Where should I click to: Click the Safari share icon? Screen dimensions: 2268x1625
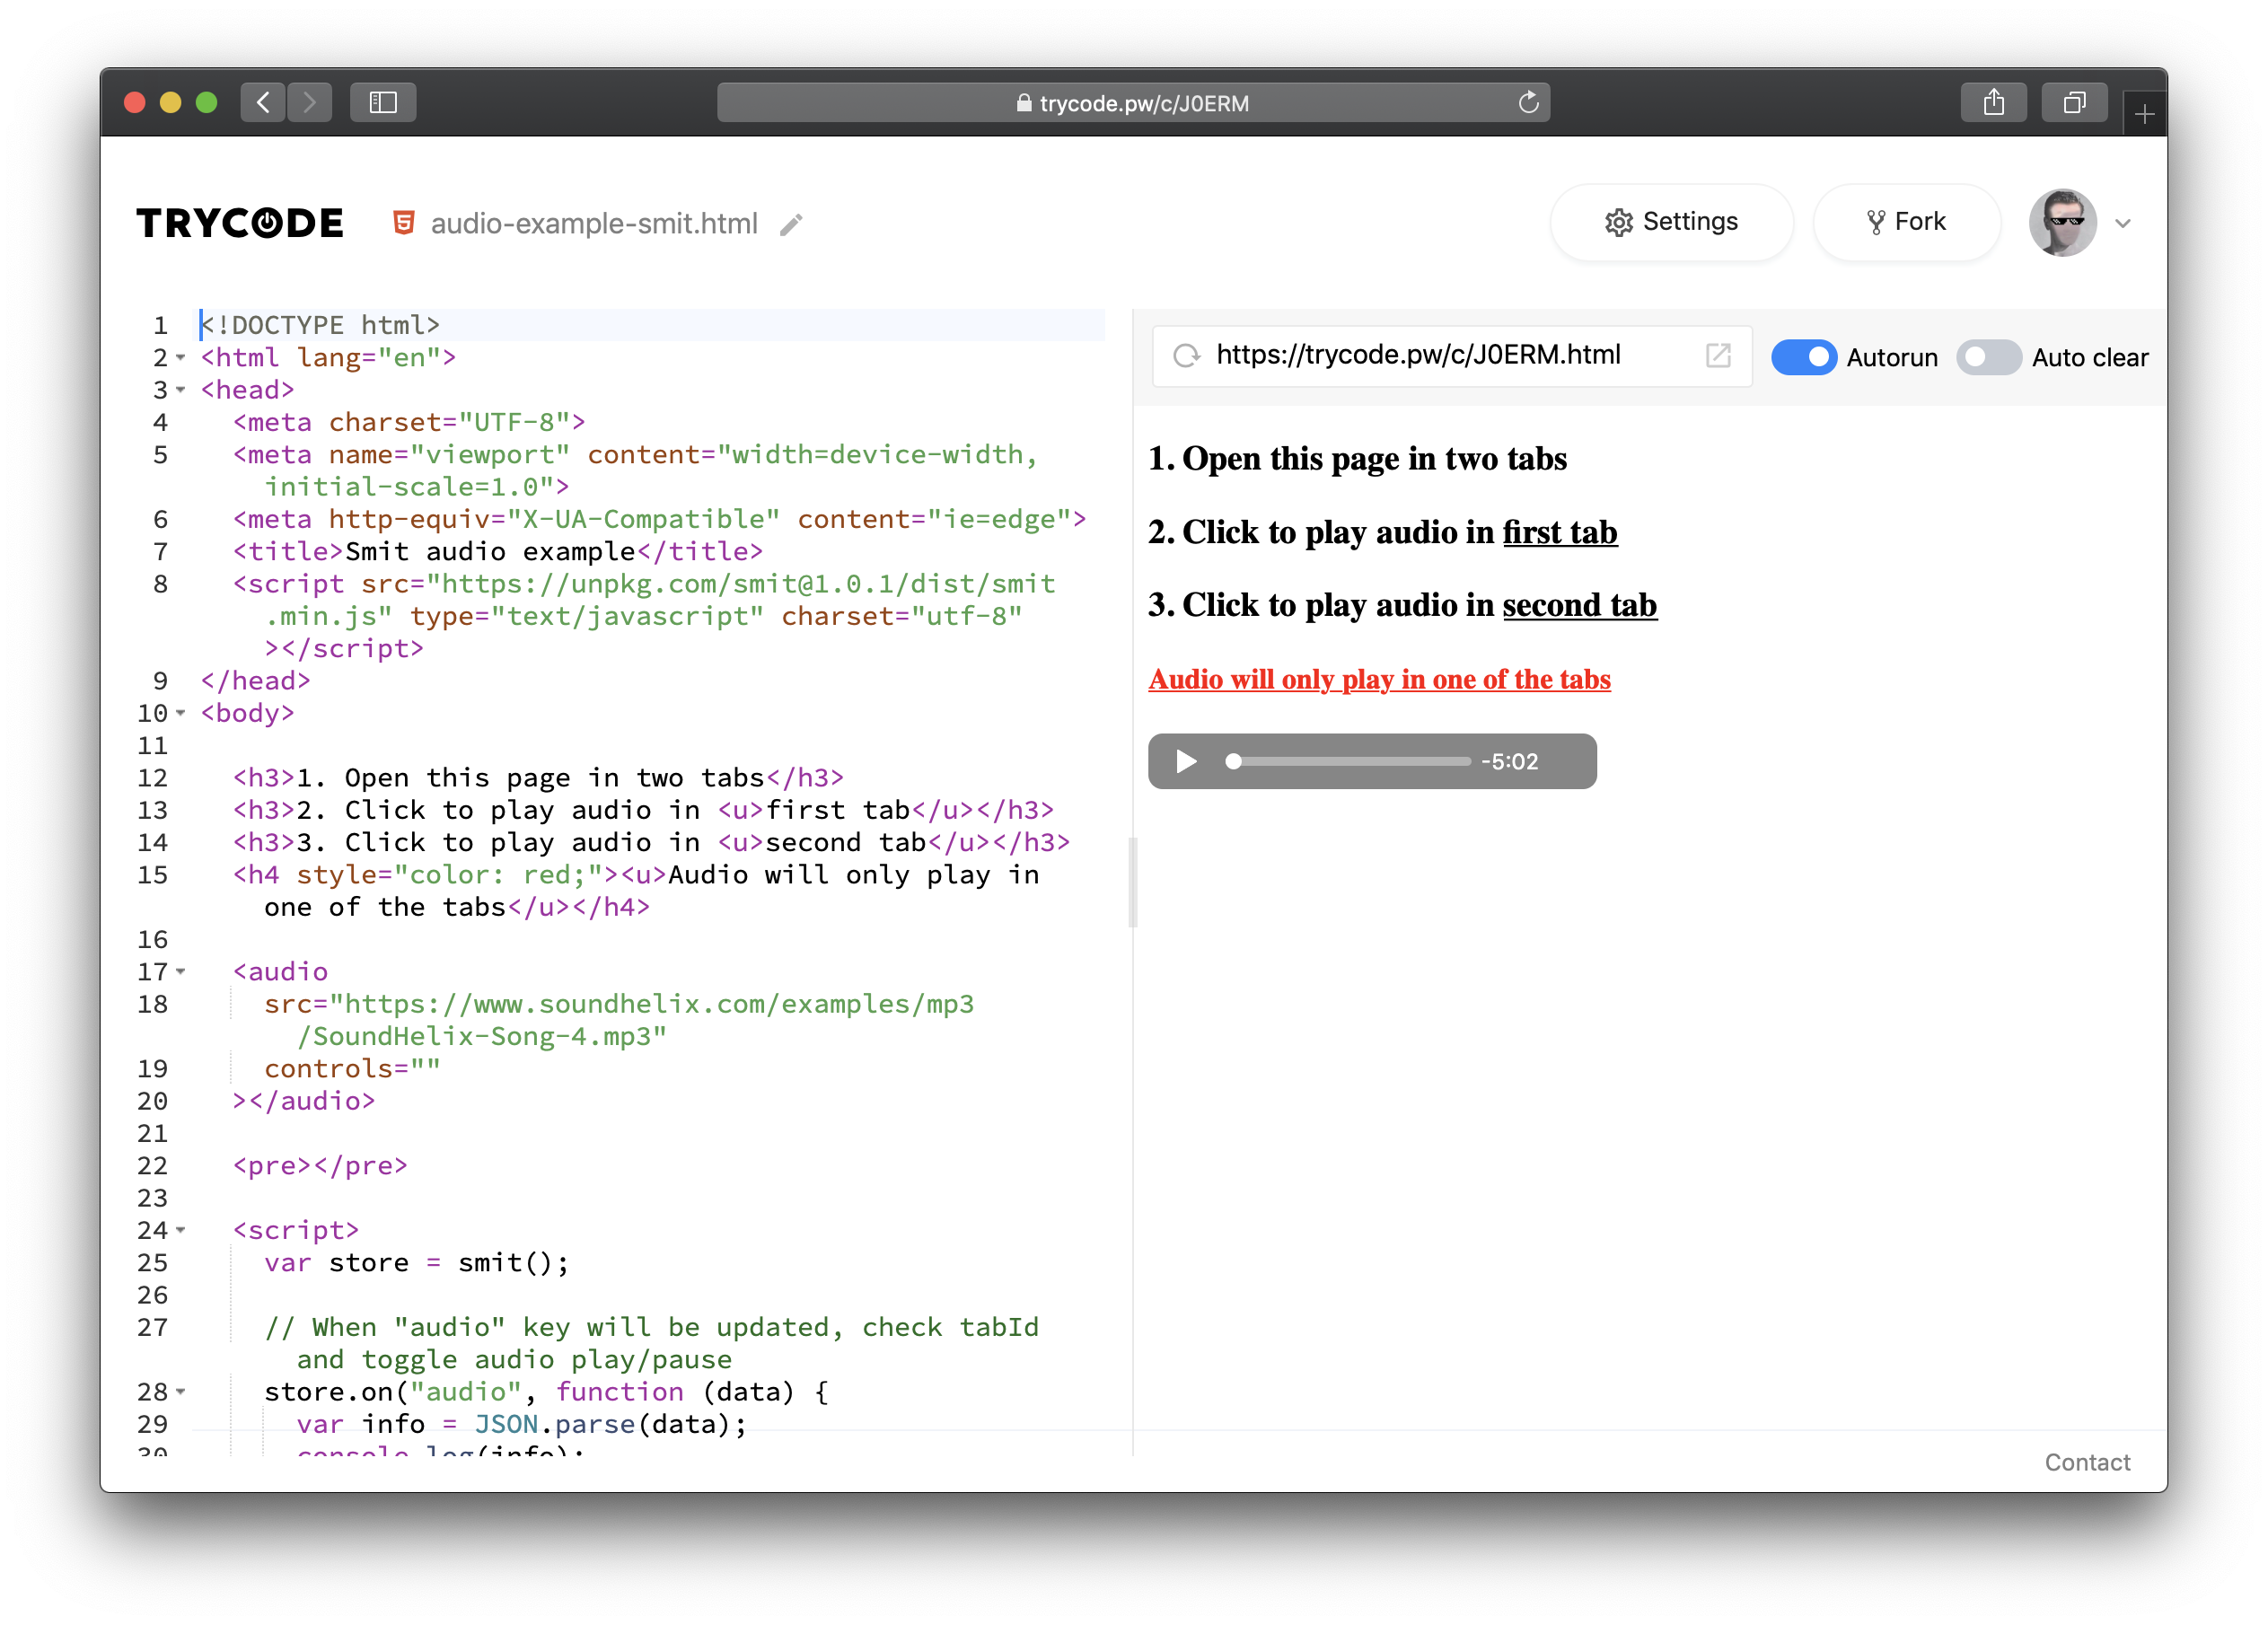point(1994,101)
